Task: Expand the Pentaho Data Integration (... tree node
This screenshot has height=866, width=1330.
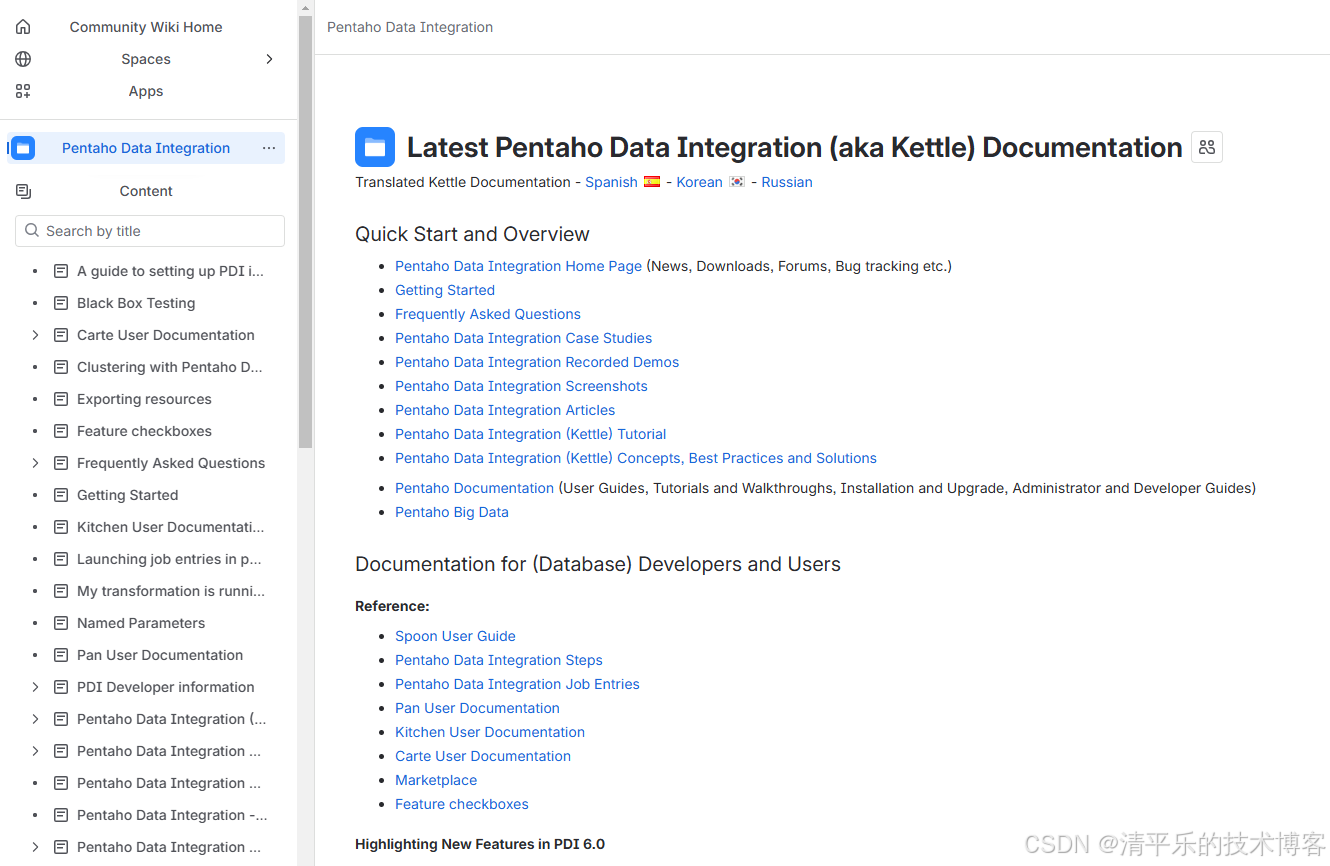Action: tap(35, 719)
